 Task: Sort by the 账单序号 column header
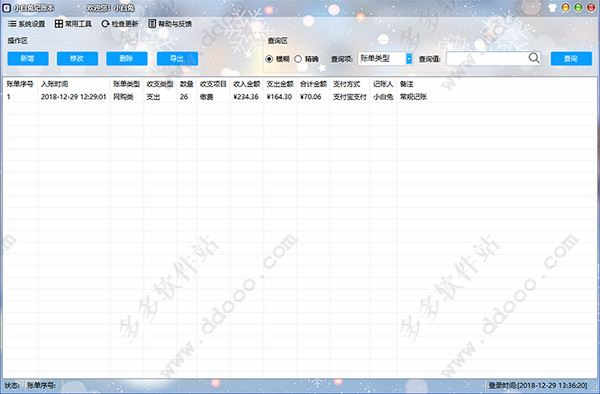20,84
